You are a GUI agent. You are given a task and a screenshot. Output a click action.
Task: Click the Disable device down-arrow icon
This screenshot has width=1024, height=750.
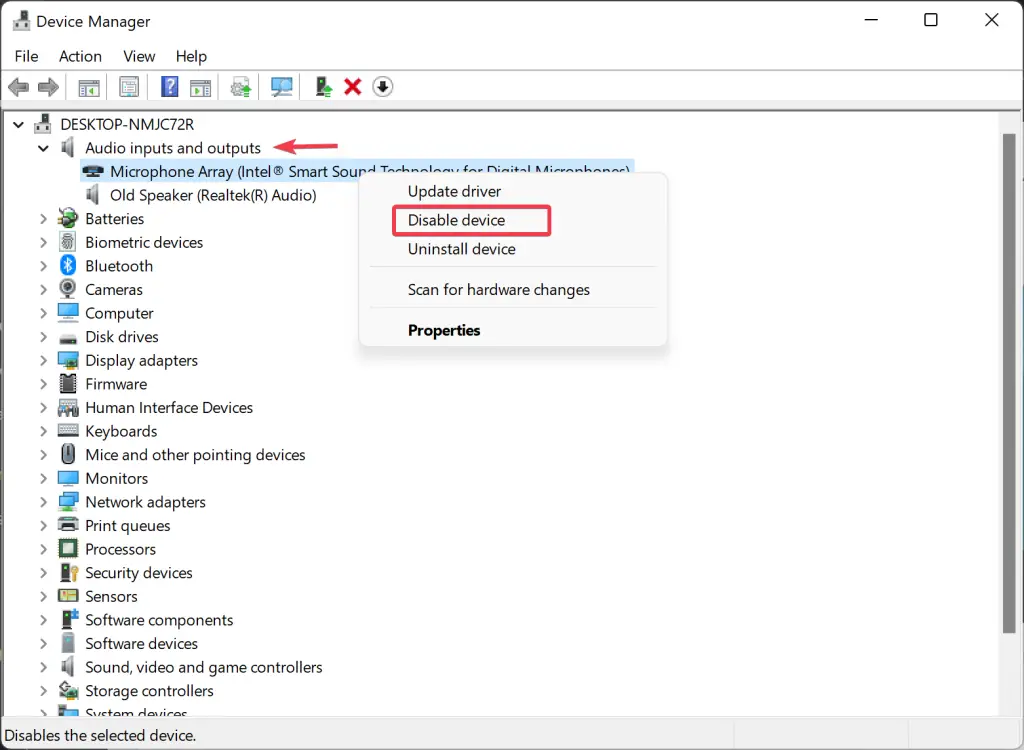click(x=382, y=86)
